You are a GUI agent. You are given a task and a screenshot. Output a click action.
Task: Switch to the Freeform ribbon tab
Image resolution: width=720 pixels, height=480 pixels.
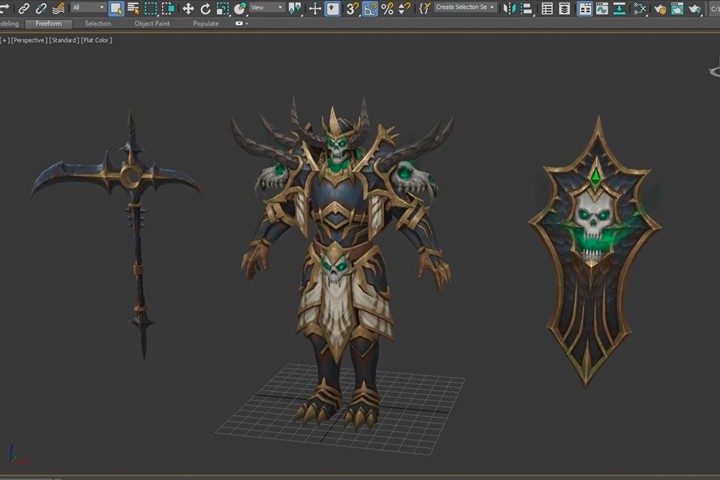pos(48,23)
